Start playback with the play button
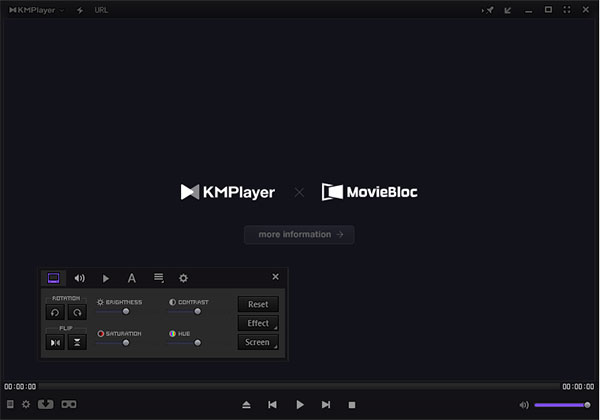 [x=300, y=405]
